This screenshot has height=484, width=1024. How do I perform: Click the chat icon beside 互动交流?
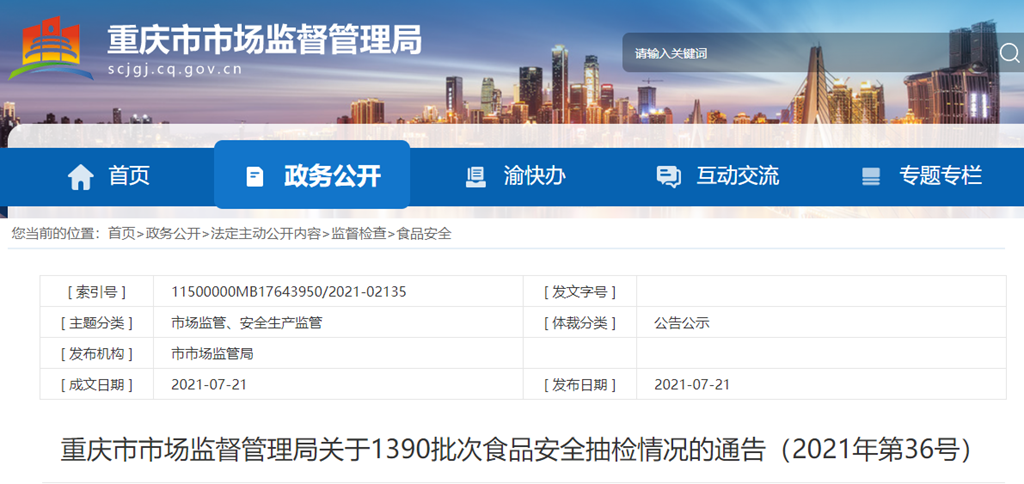tap(668, 177)
